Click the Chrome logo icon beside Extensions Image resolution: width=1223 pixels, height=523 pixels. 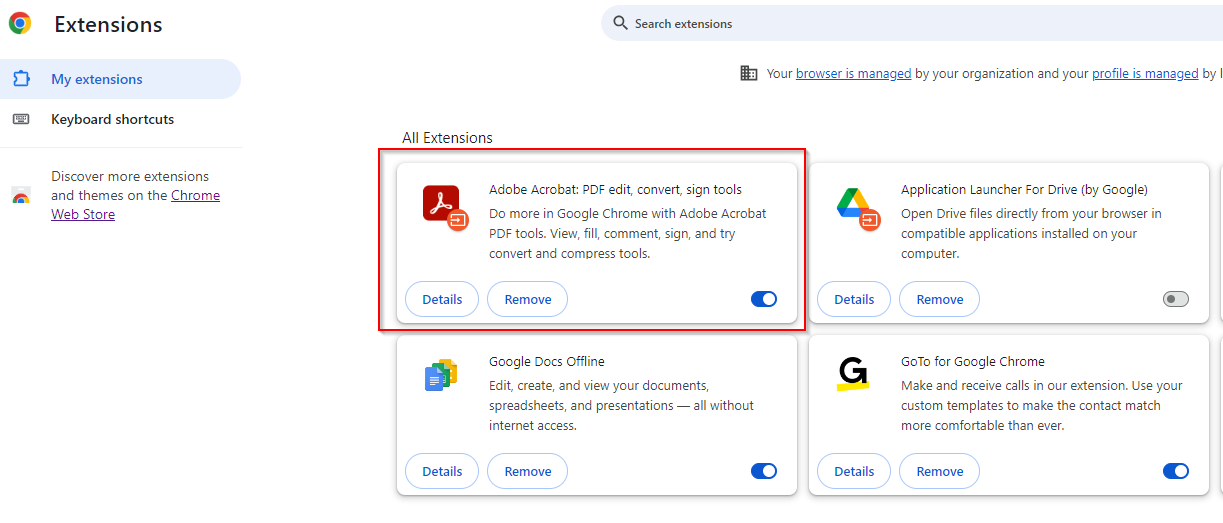pos(20,24)
